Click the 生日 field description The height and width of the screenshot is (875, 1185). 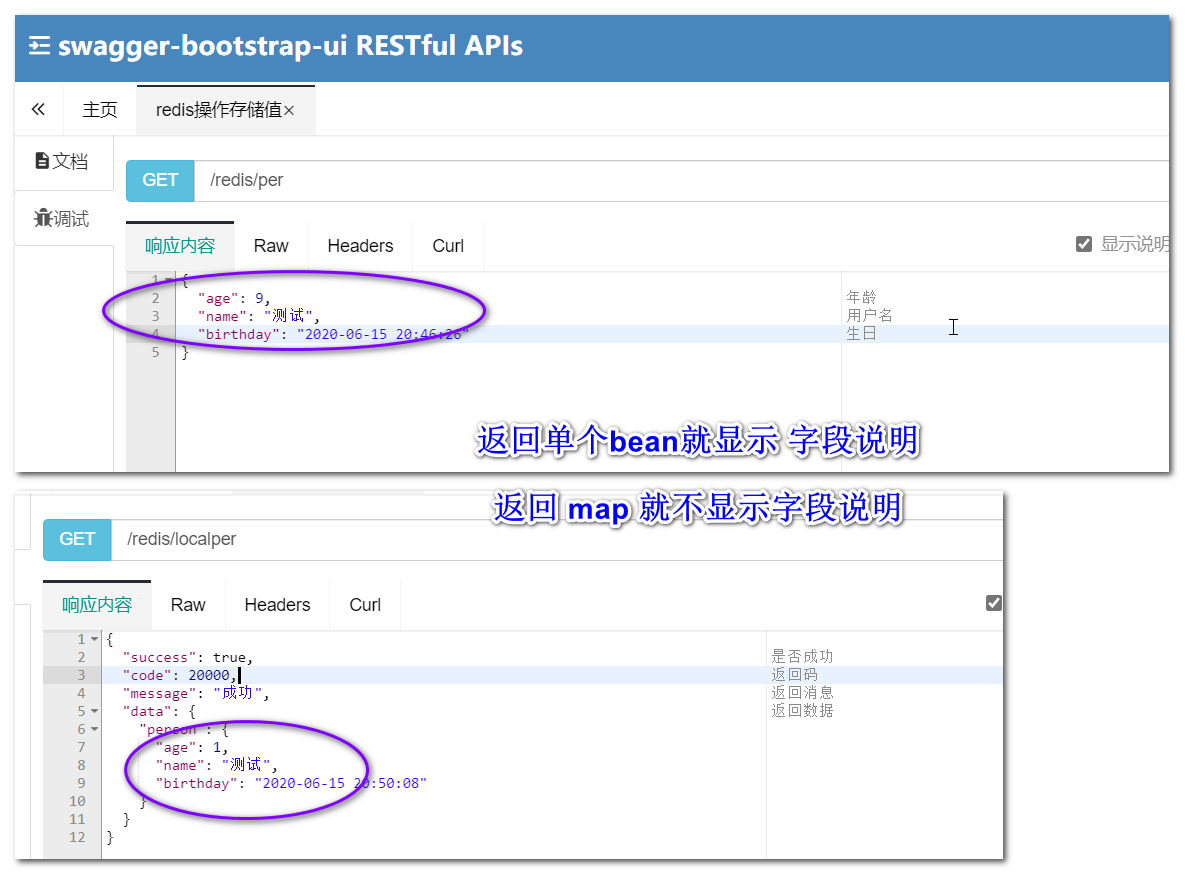click(862, 333)
